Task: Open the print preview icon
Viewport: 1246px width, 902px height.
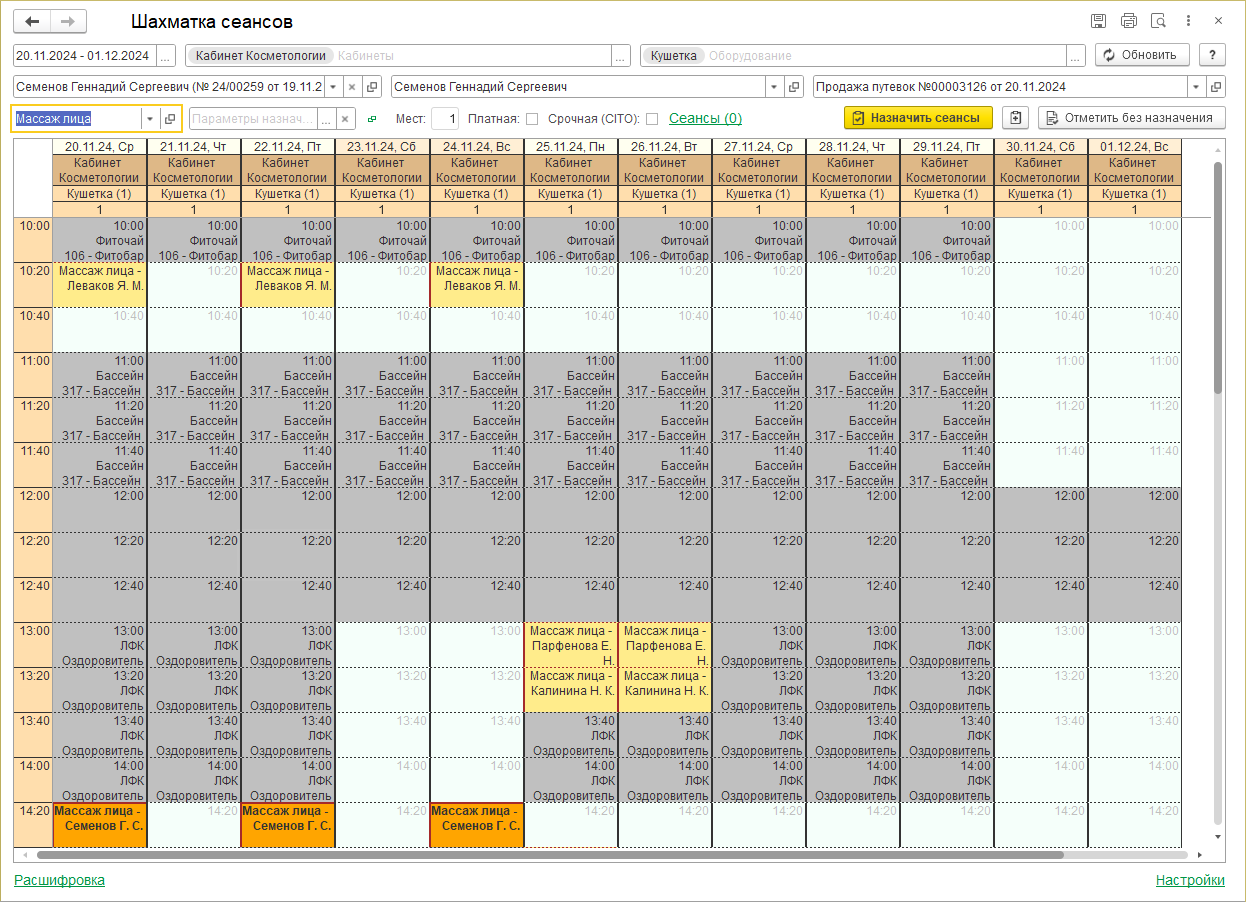Action: [x=1159, y=21]
